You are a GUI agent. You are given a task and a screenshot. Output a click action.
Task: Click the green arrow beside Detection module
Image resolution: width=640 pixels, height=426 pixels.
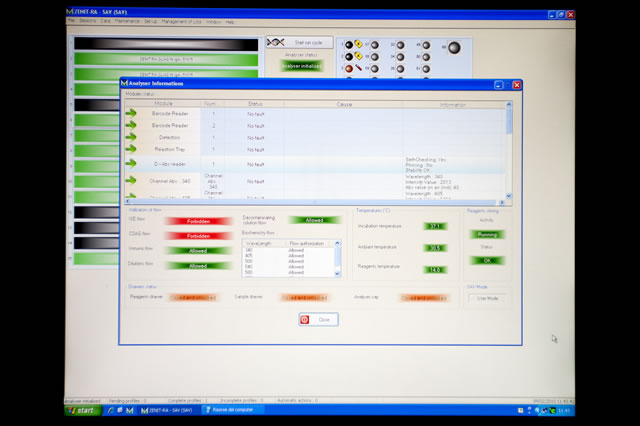point(133,136)
